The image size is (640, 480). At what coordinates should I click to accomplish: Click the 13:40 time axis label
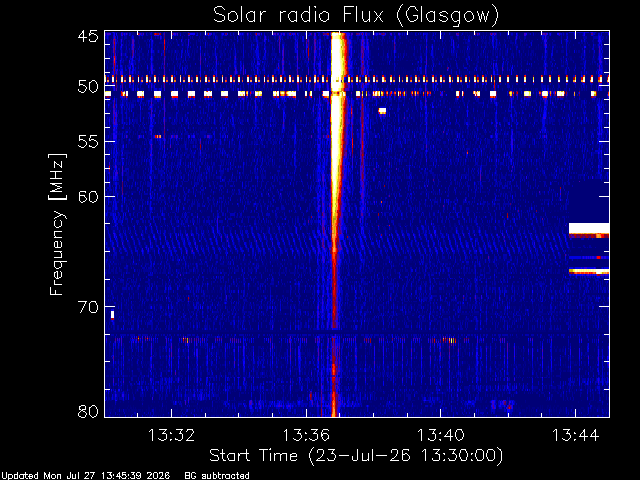point(440,435)
